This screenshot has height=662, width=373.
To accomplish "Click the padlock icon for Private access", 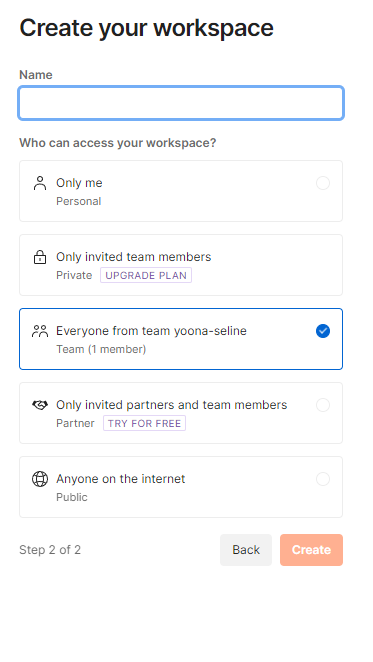I will (40, 257).
